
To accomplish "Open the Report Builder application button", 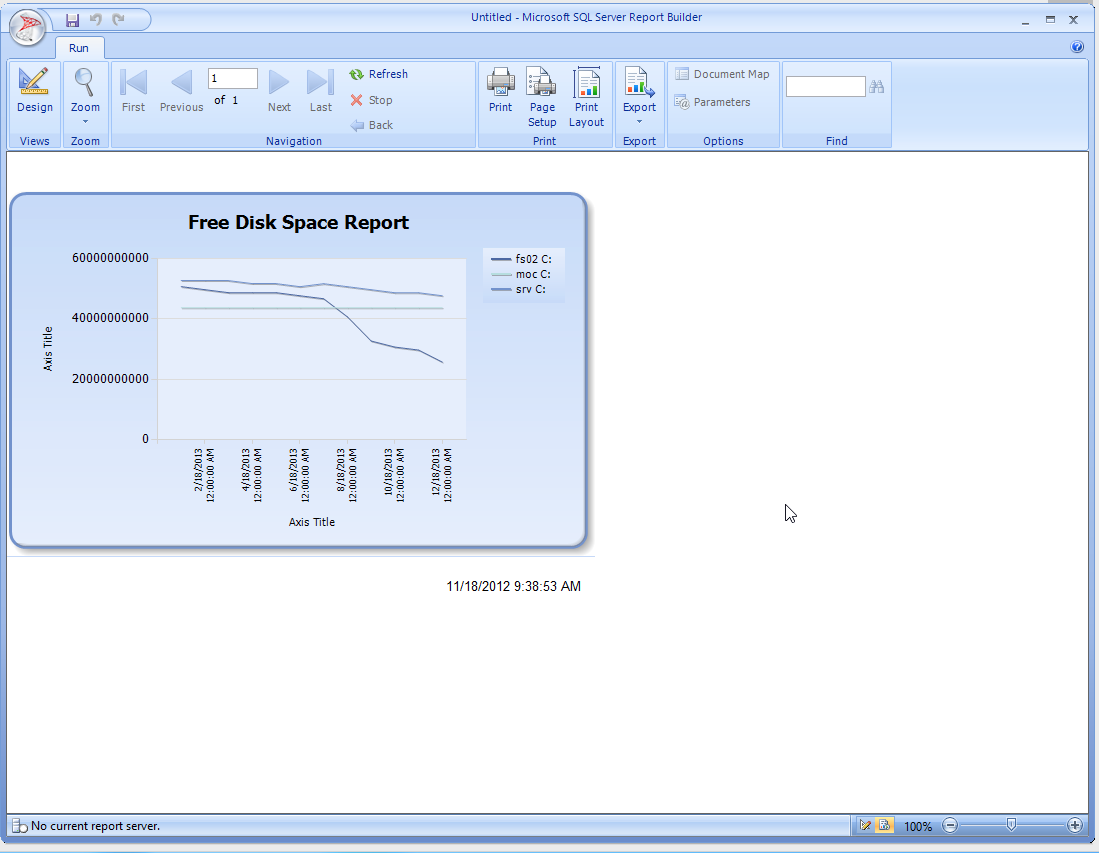I will point(27,27).
